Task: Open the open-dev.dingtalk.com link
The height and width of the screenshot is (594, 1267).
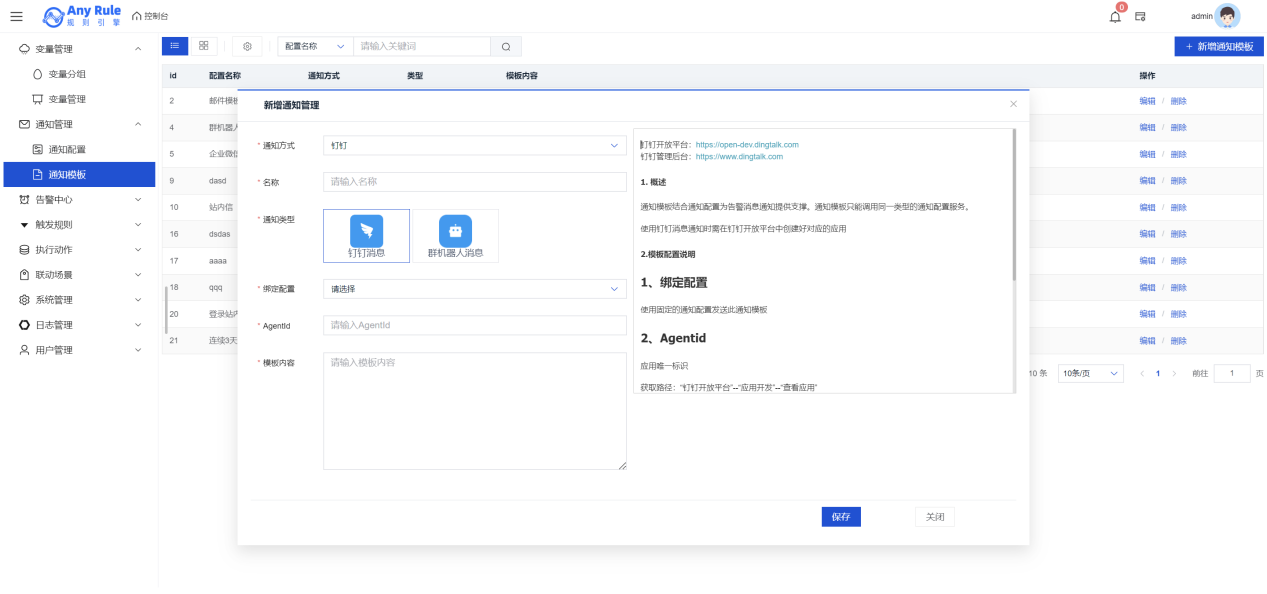Action: click(x=747, y=145)
